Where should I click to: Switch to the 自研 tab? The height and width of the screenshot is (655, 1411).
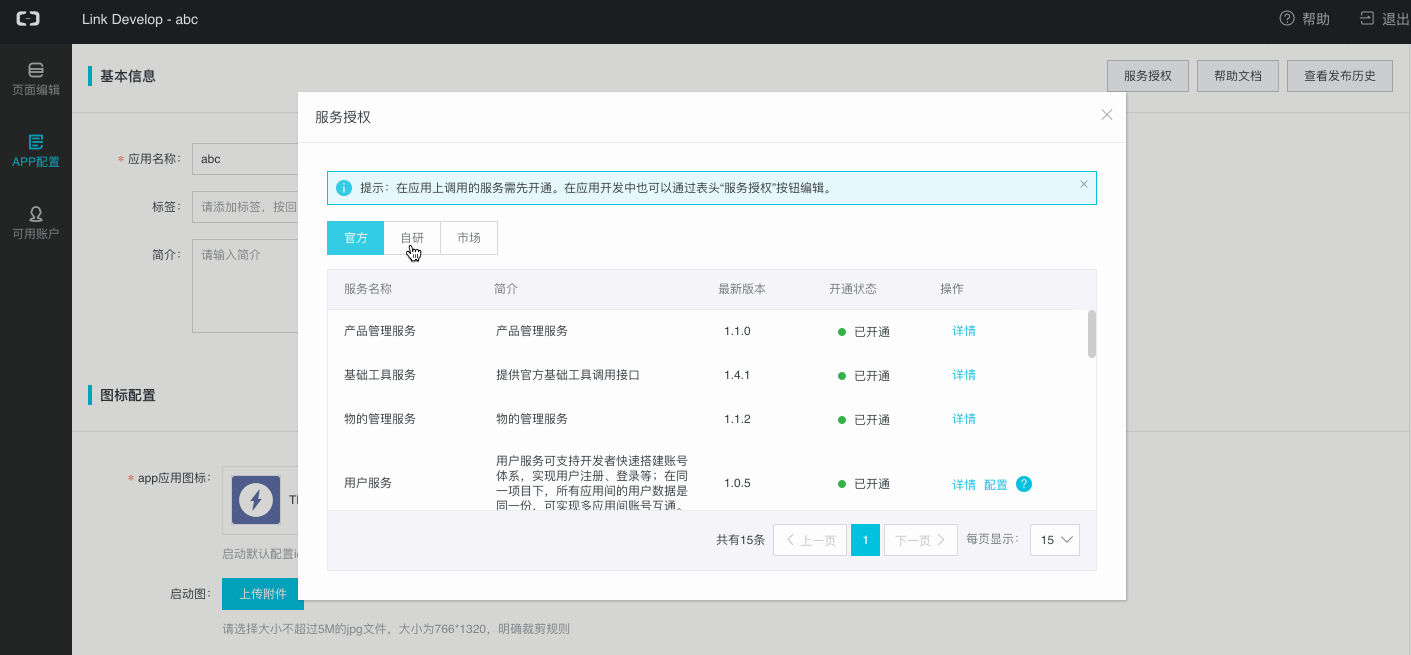[x=412, y=238]
